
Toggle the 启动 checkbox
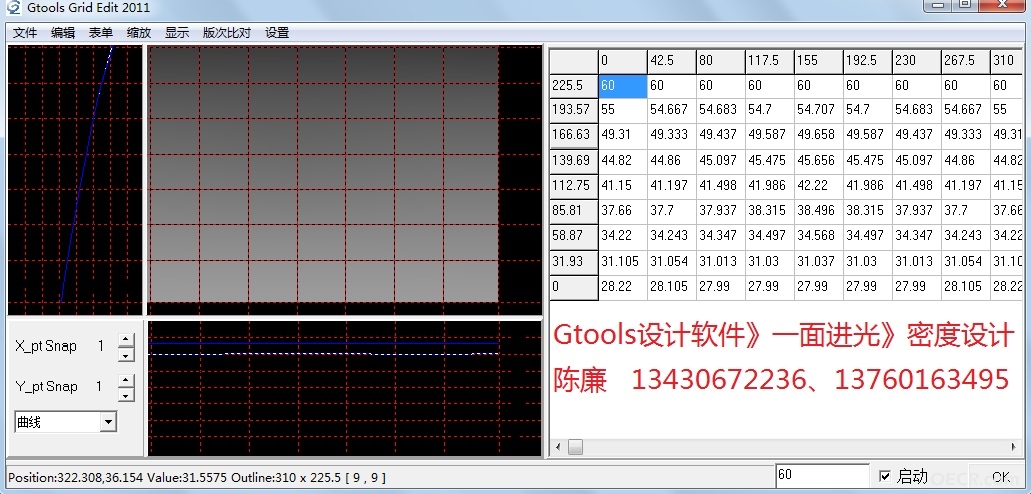click(885, 476)
